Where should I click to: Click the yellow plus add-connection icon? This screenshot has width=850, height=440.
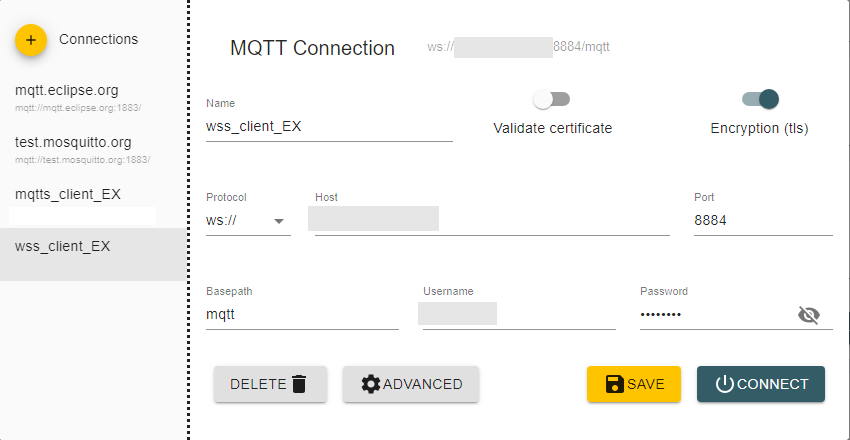[x=31, y=41]
